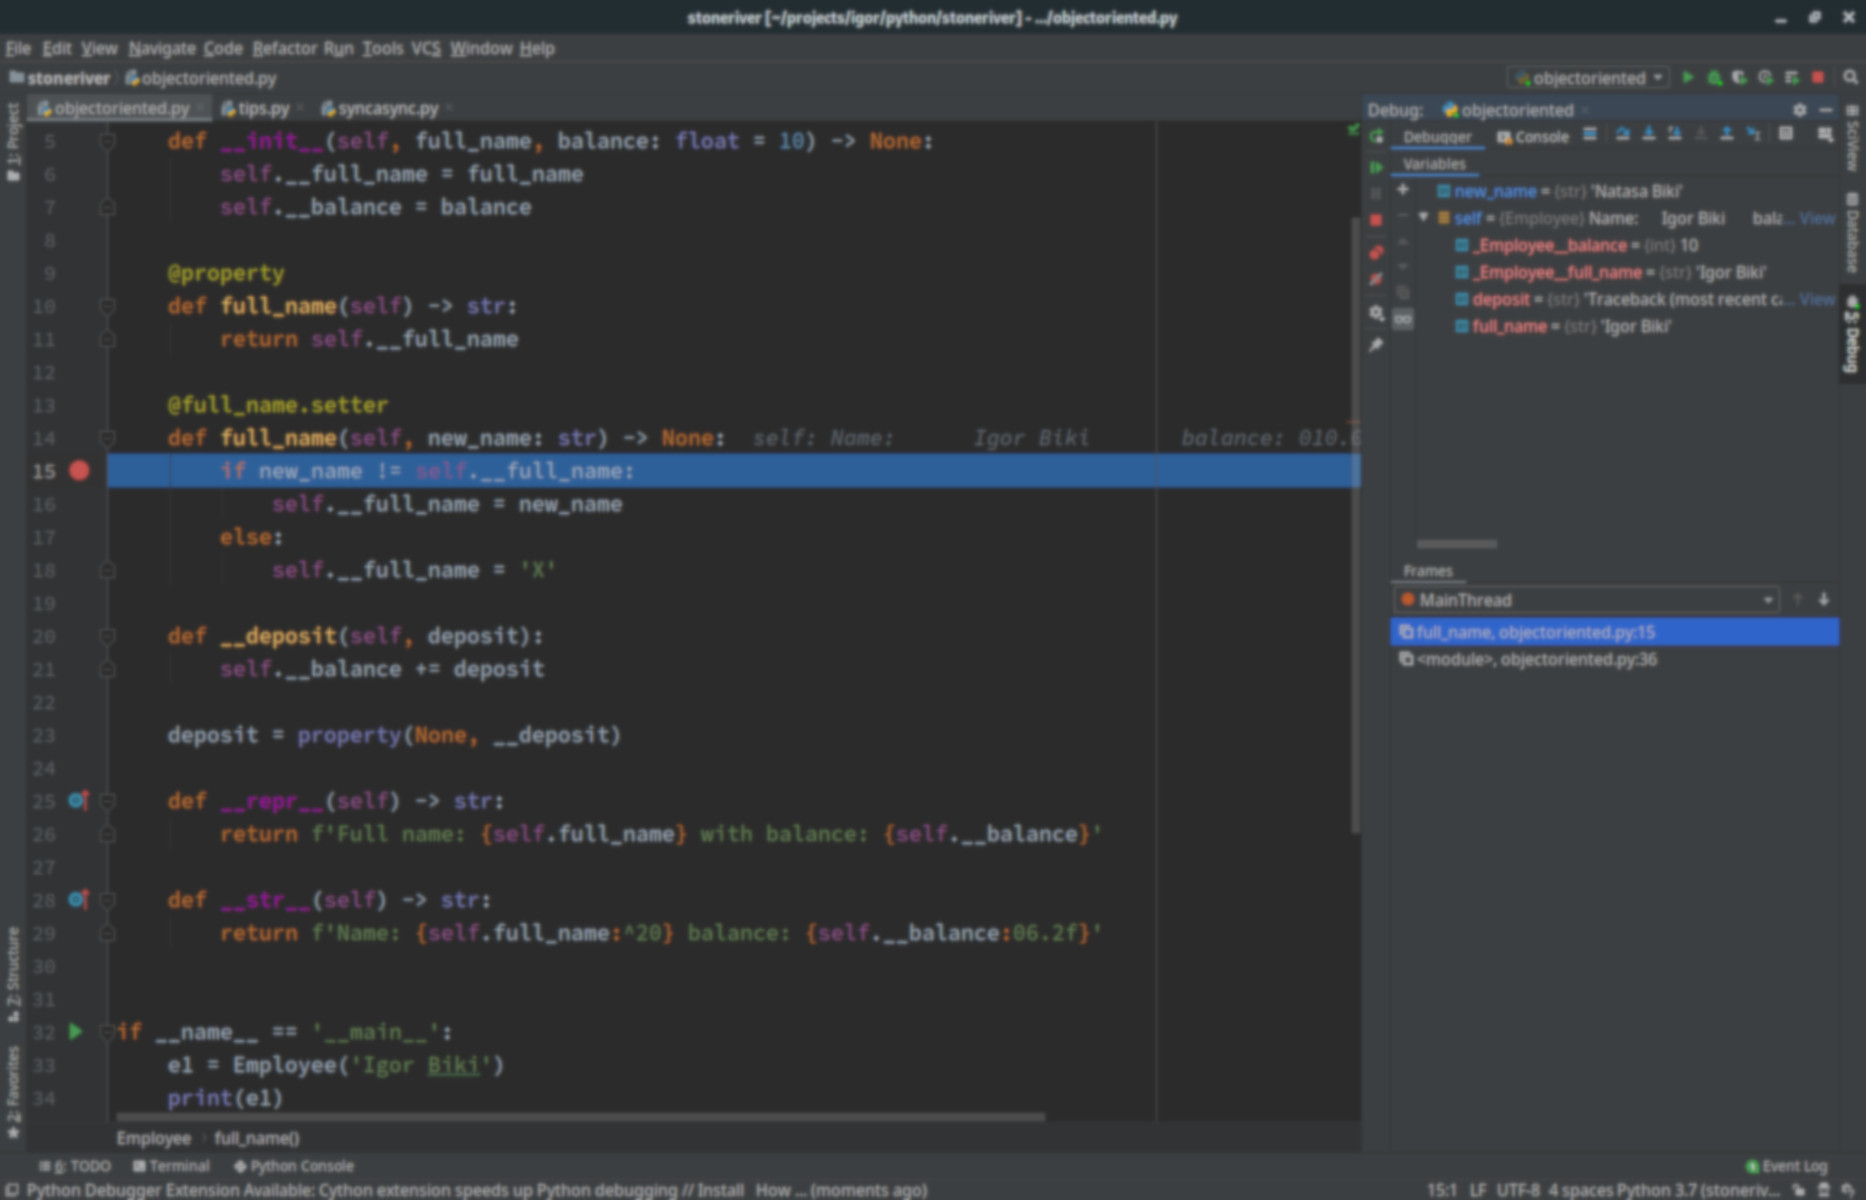Open the Debug panel settings gear
The height and width of the screenshot is (1200, 1866).
click(1800, 110)
